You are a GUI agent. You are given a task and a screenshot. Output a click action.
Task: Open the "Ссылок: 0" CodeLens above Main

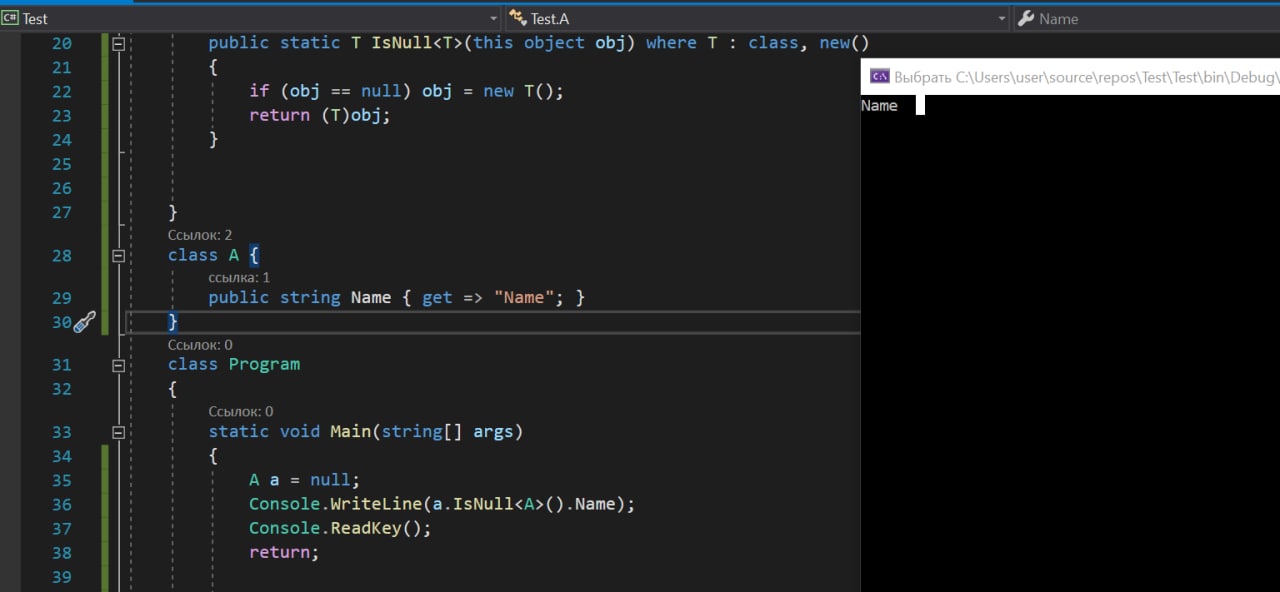(240, 411)
